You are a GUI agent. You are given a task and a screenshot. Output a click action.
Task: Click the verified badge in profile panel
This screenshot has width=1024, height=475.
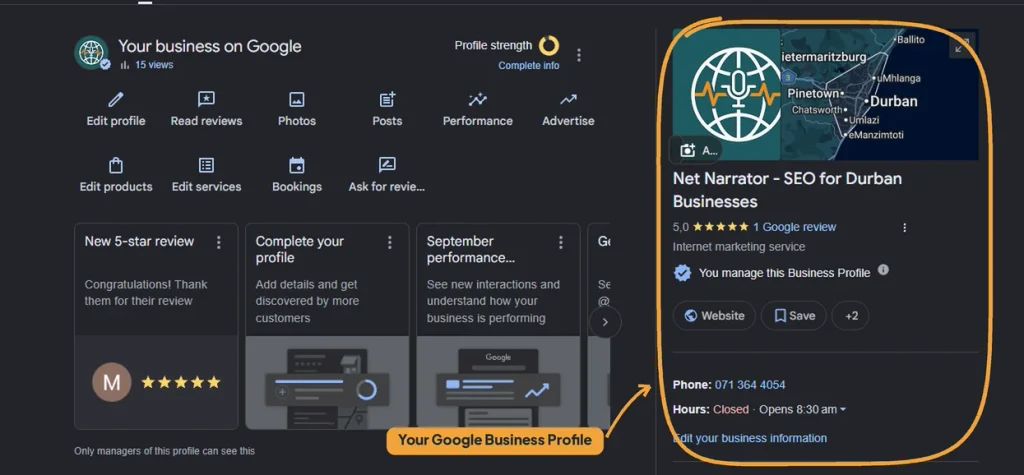tap(682, 272)
